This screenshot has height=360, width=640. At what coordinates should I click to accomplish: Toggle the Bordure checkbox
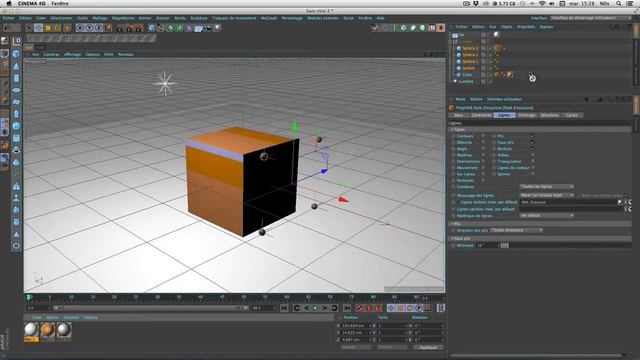[x=533, y=149]
